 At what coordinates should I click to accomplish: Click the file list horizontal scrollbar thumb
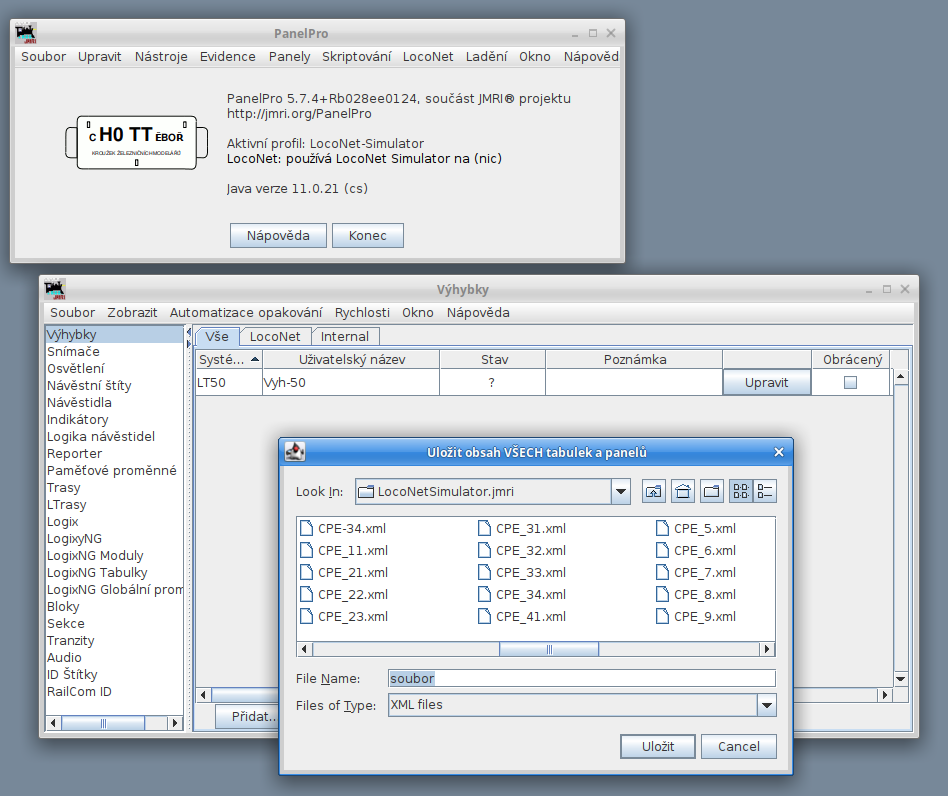pos(549,649)
